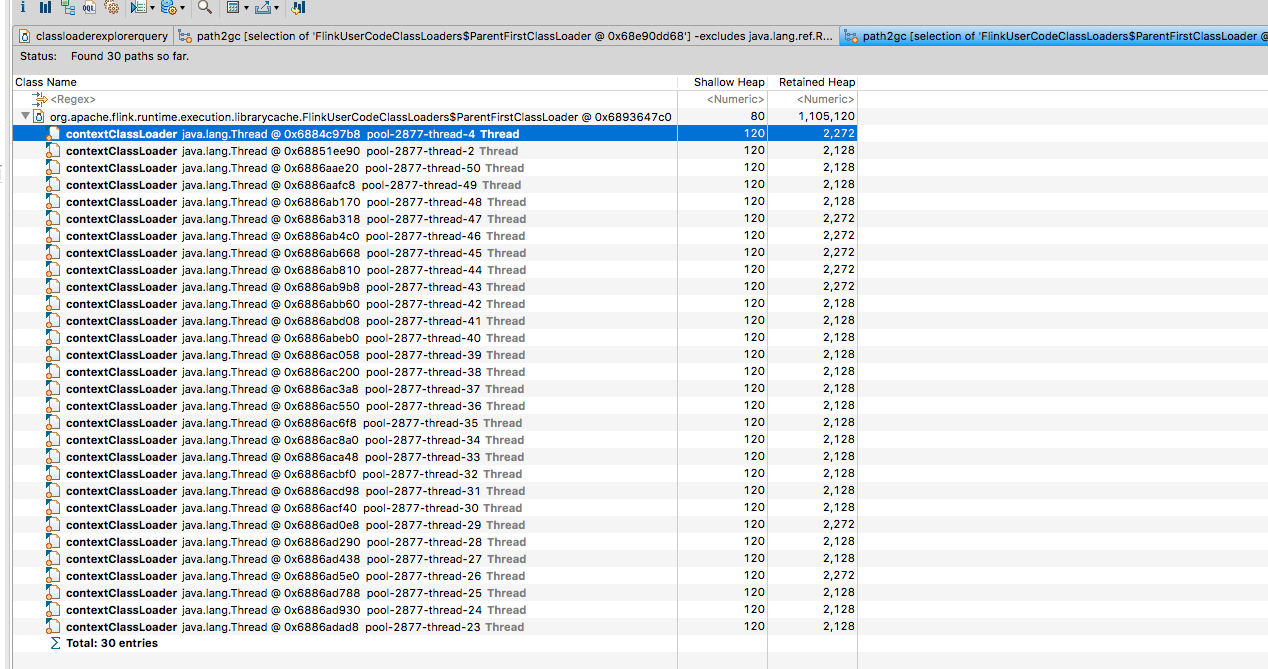
Task: Sort by the Shallow Heap column header
Action: click(x=729, y=82)
